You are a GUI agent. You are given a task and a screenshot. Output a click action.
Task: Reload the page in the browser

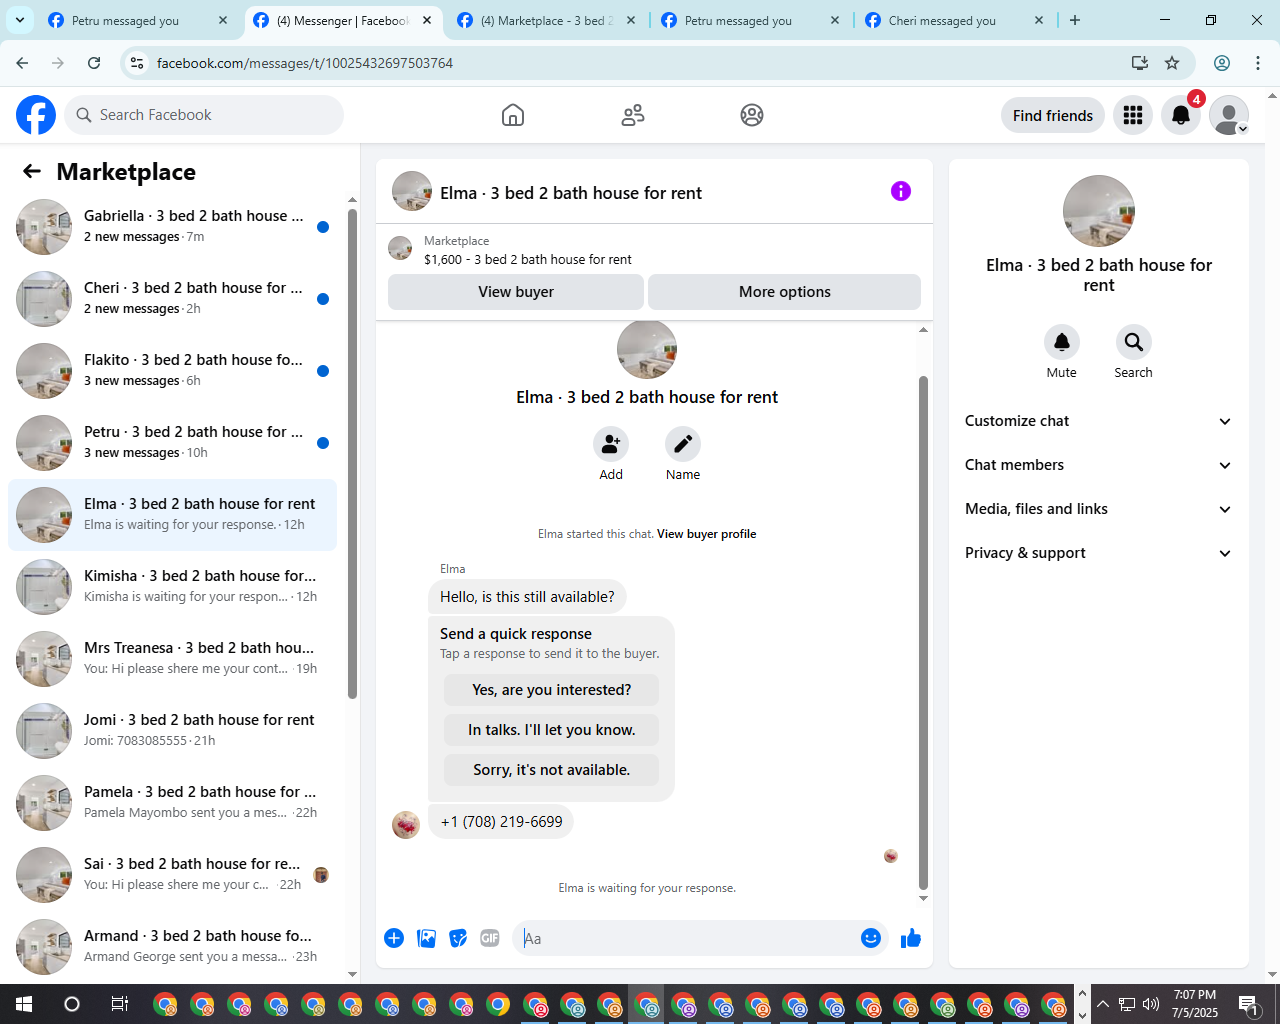(94, 63)
